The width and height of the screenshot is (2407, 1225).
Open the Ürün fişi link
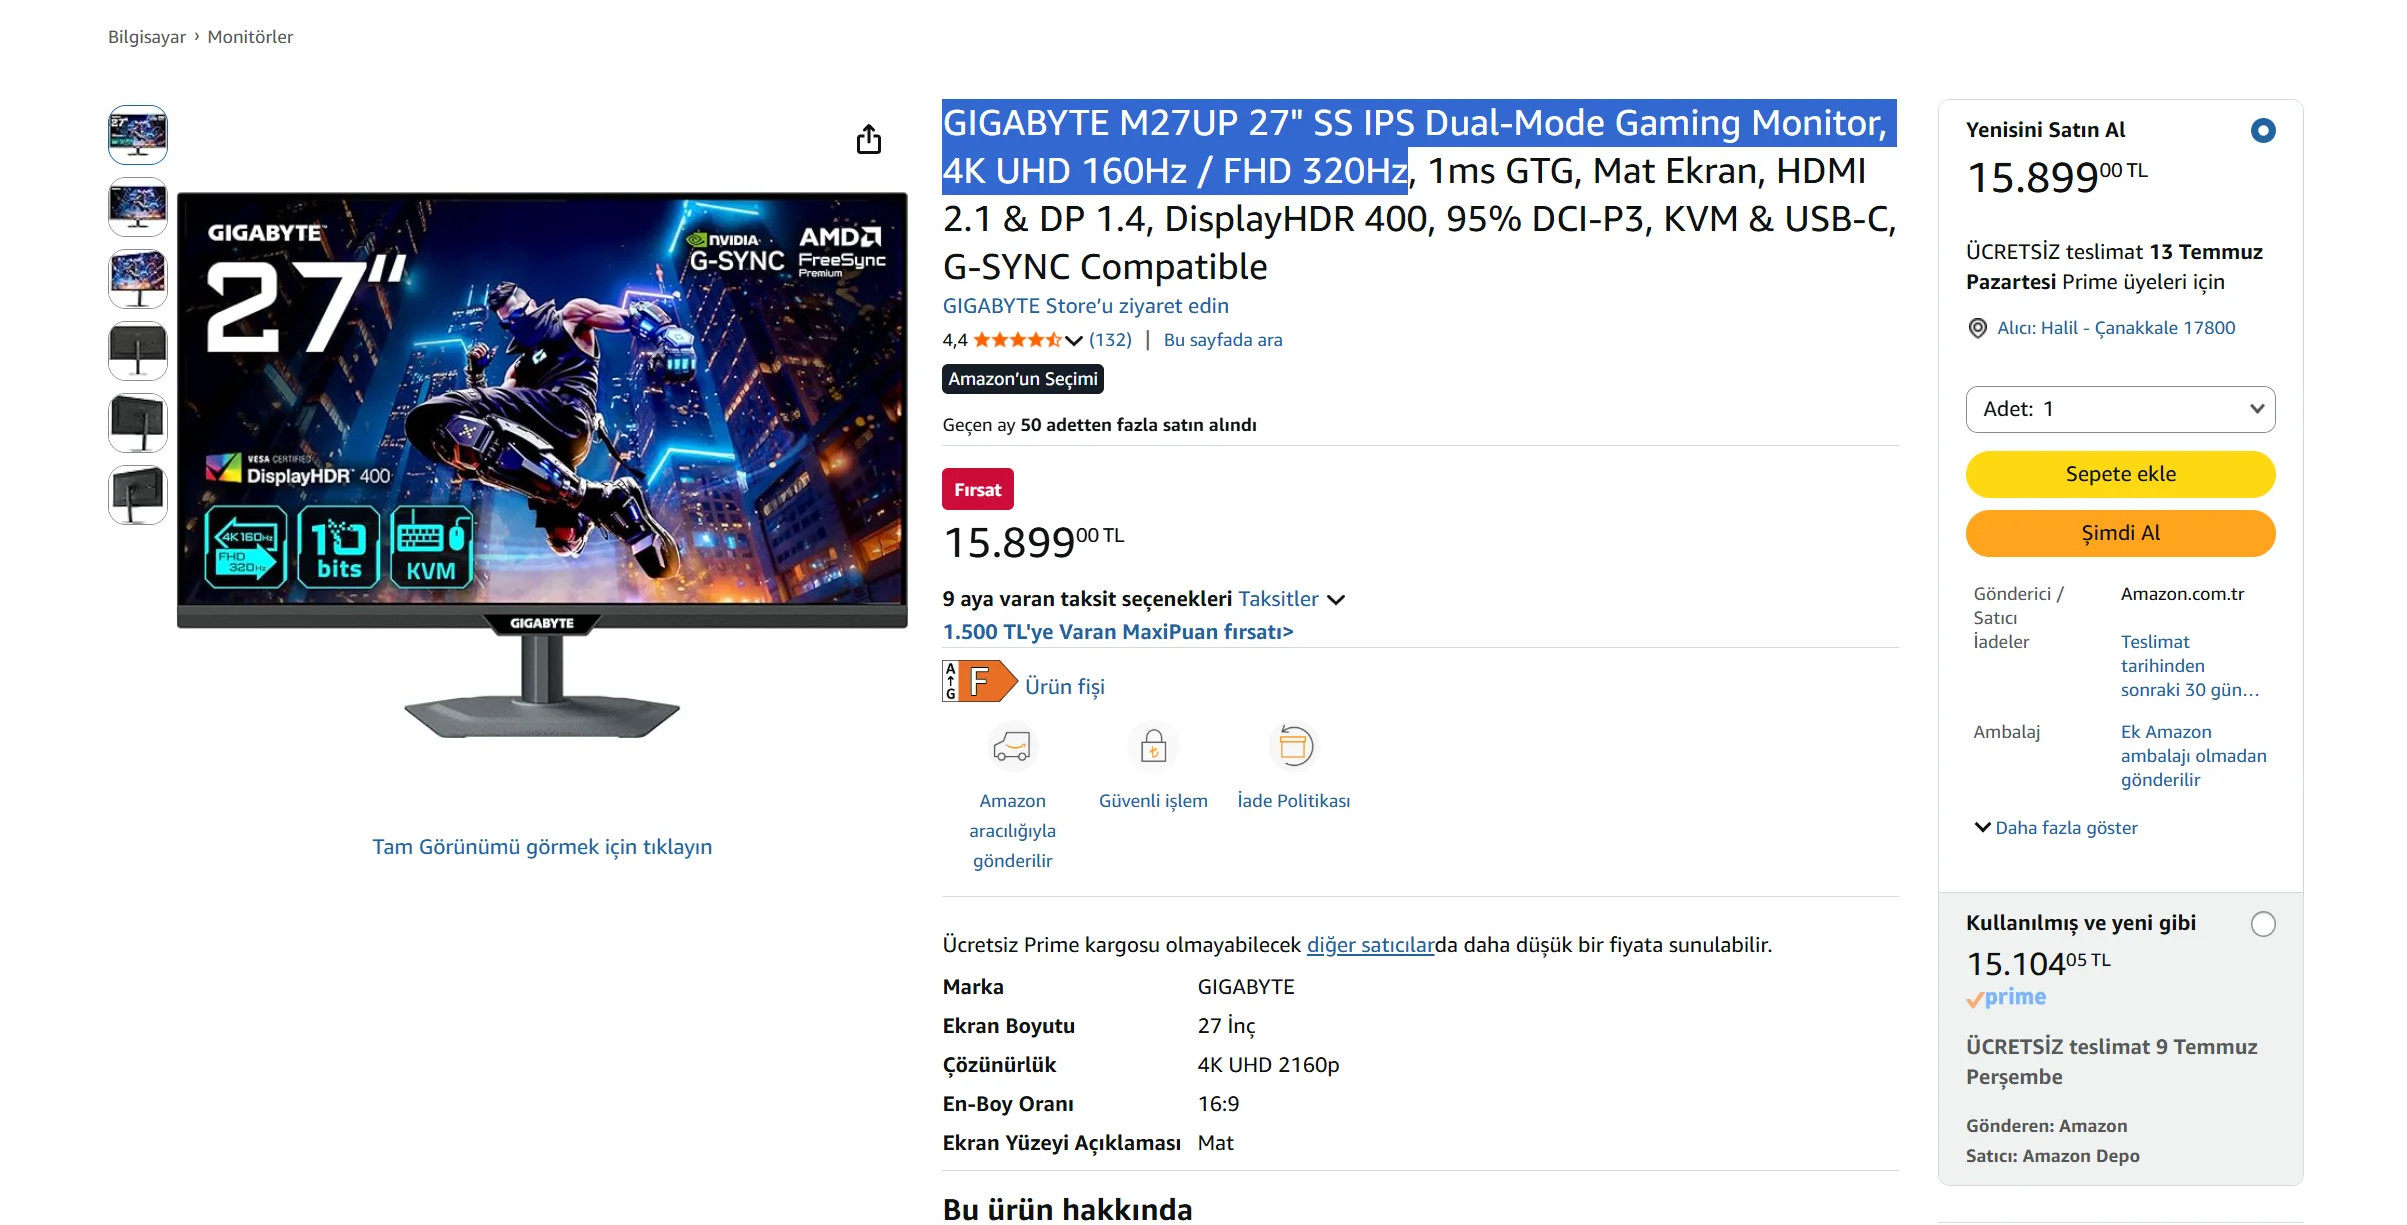[x=1065, y=687]
